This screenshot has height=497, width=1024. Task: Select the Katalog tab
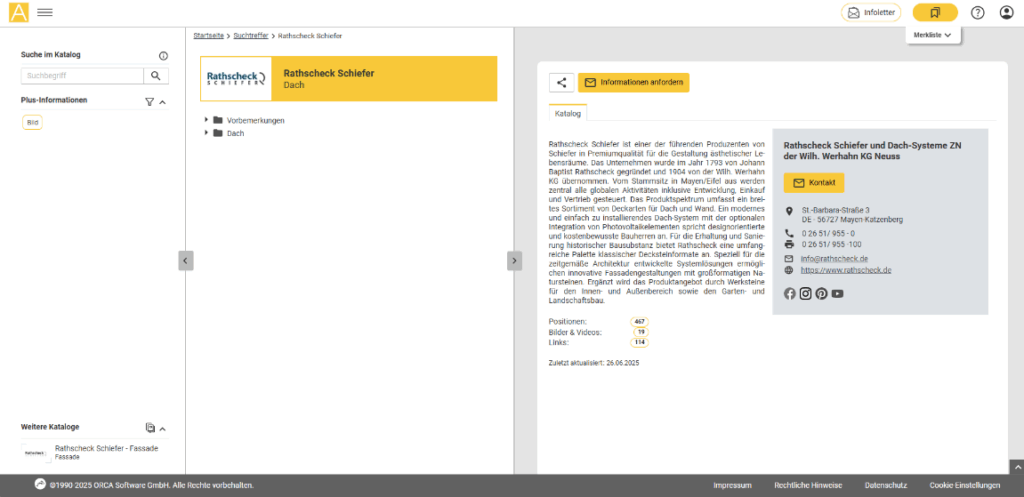568,113
